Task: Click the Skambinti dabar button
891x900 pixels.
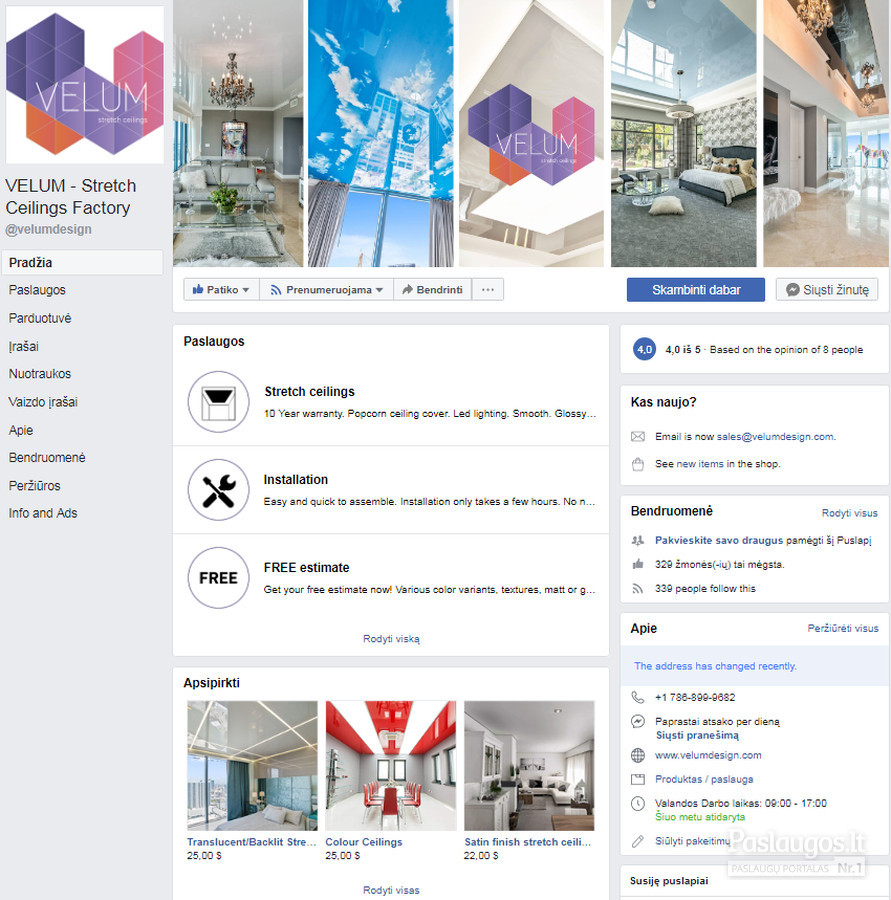Action: [x=696, y=290]
